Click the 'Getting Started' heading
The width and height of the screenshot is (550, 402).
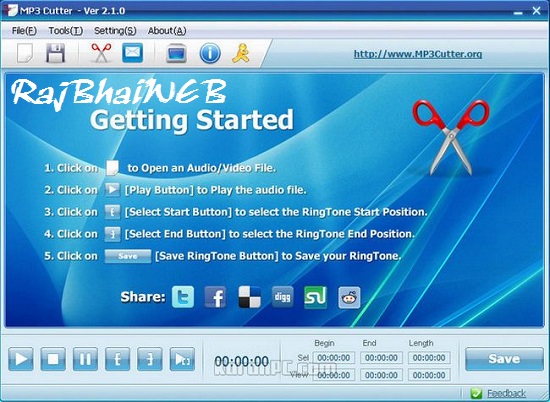point(192,120)
